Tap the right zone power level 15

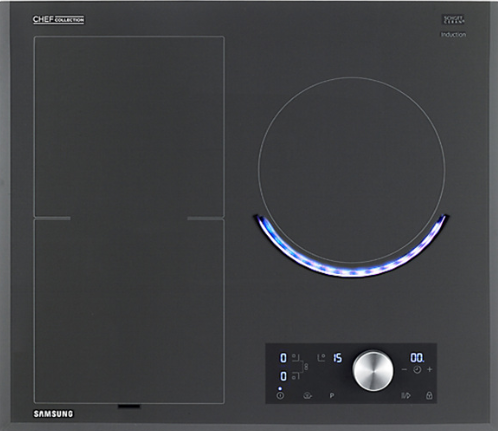pos(338,358)
